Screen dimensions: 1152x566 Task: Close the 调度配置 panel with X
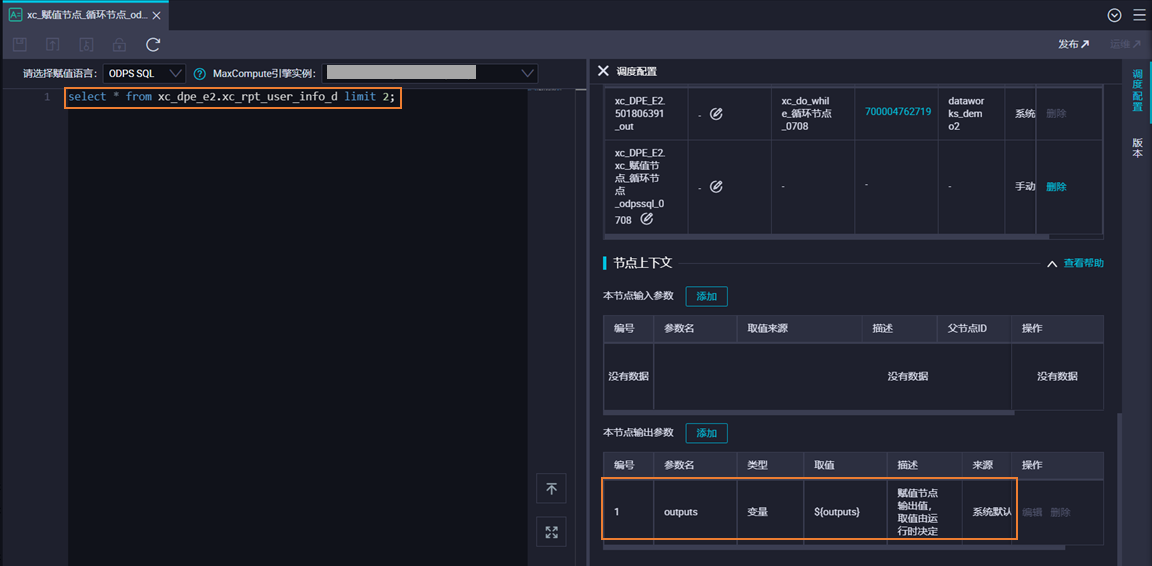[603, 71]
